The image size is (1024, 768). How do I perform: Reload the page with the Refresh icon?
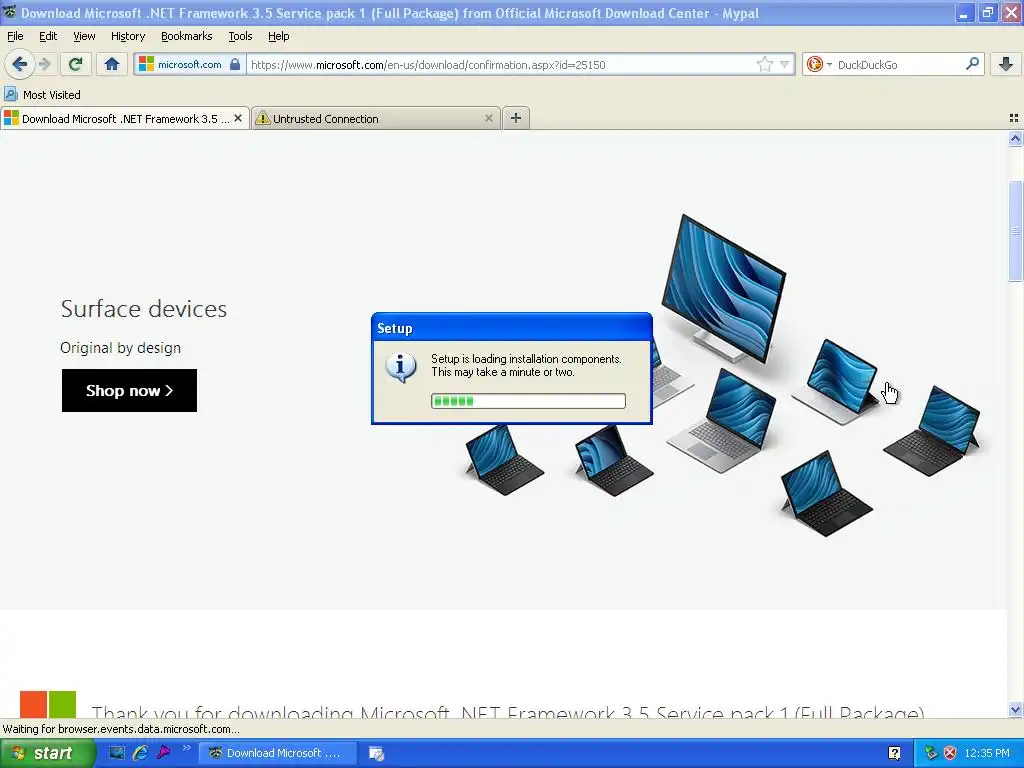pos(75,64)
